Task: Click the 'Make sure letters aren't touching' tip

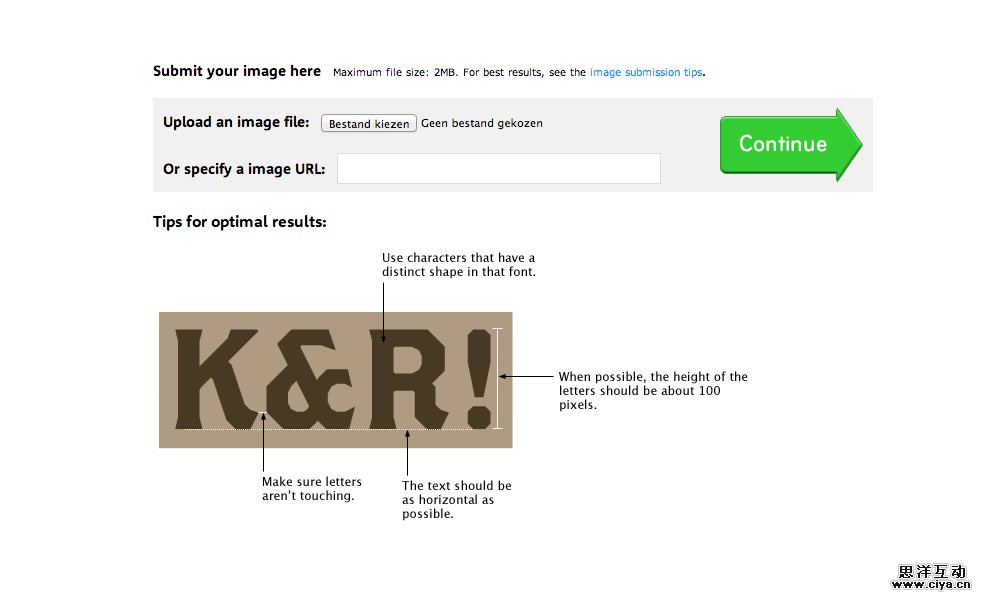Action: pyautogui.click(x=312, y=489)
